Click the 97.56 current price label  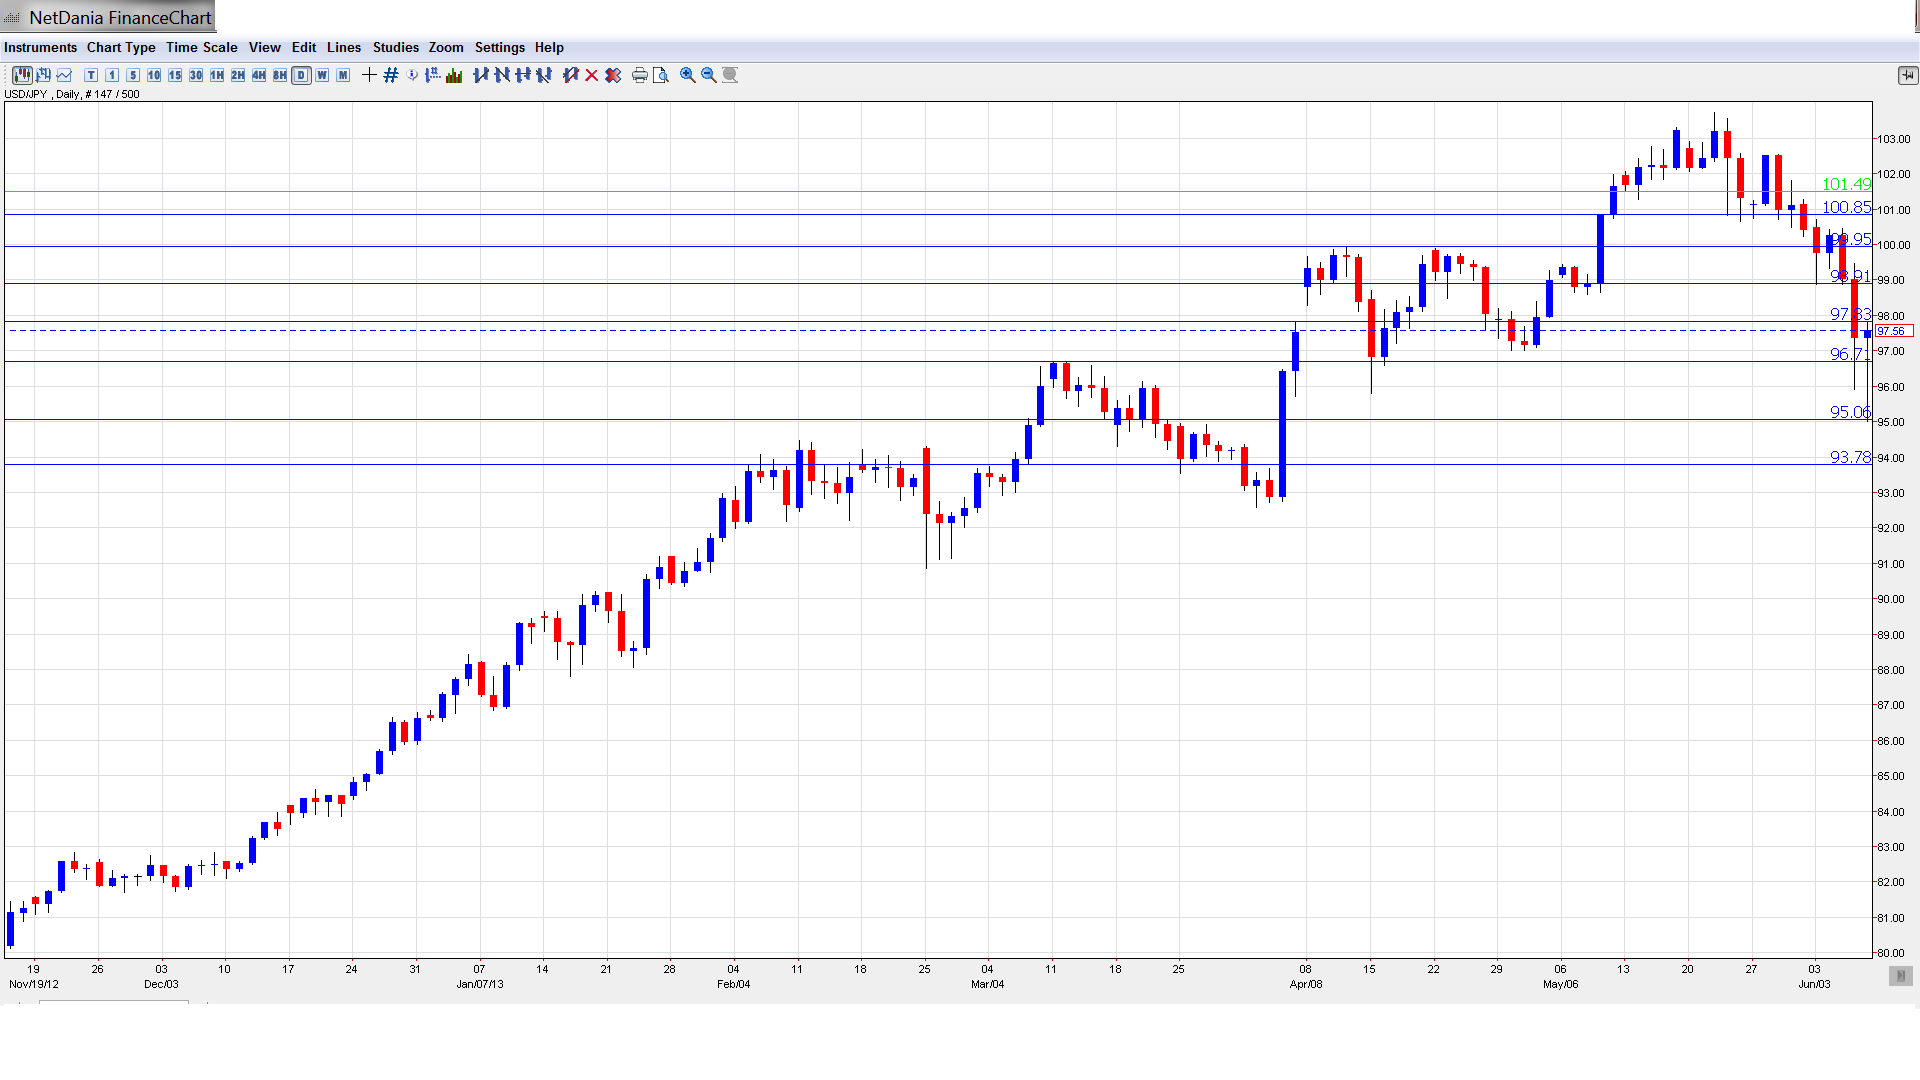(x=1892, y=331)
